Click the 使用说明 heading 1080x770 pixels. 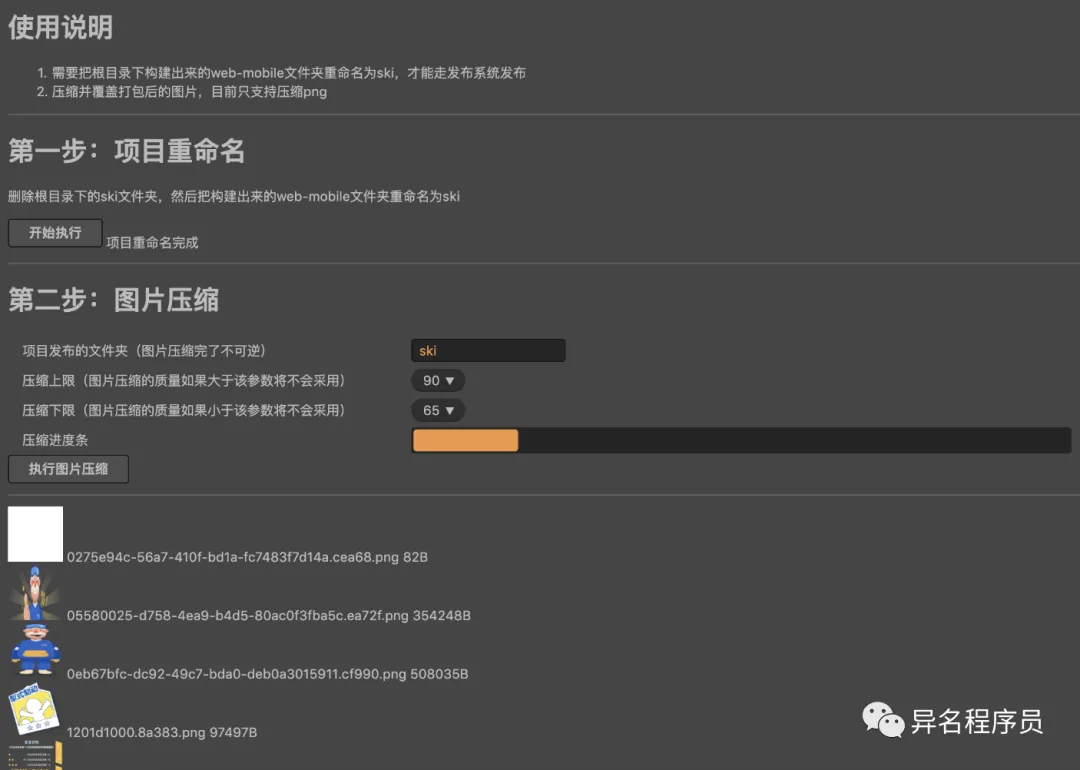(x=61, y=28)
